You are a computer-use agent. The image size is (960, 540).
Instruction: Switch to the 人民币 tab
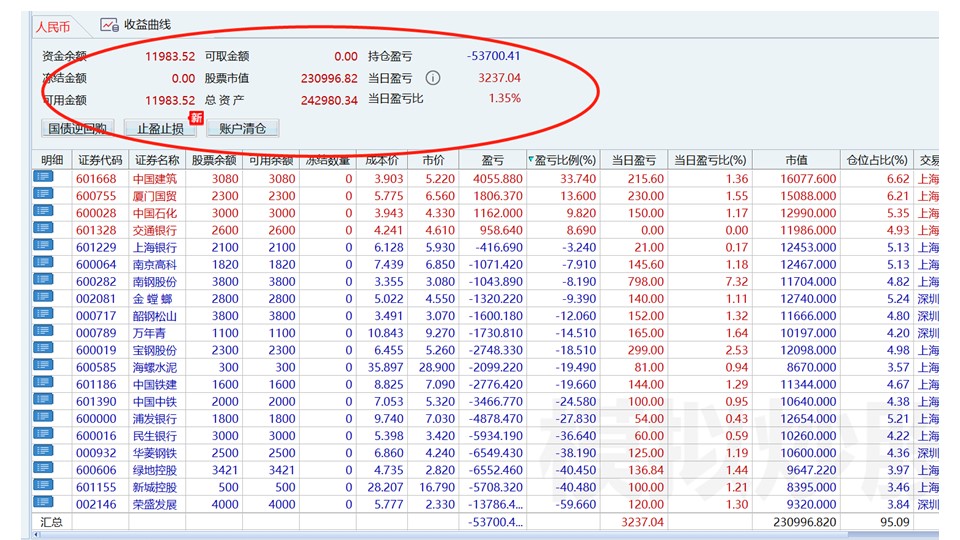(53, 27)
